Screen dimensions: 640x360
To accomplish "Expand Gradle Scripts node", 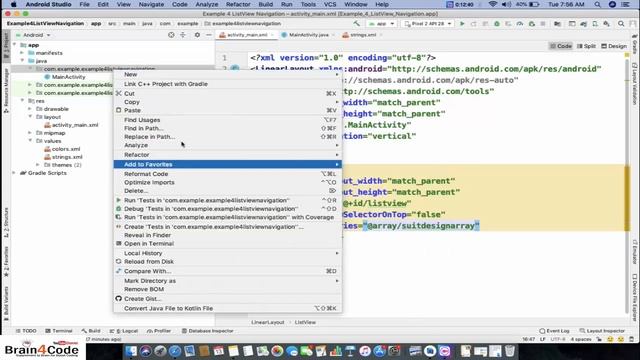I will (14, 173).
